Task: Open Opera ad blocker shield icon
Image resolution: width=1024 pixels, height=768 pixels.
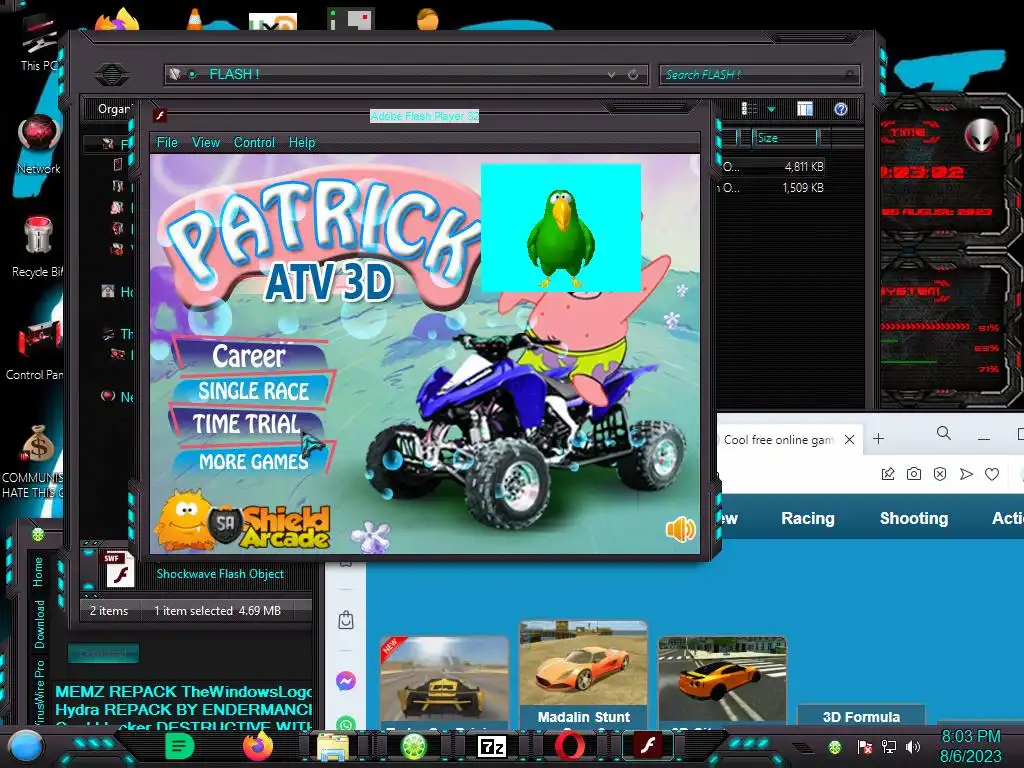Action: pos(940,474)
